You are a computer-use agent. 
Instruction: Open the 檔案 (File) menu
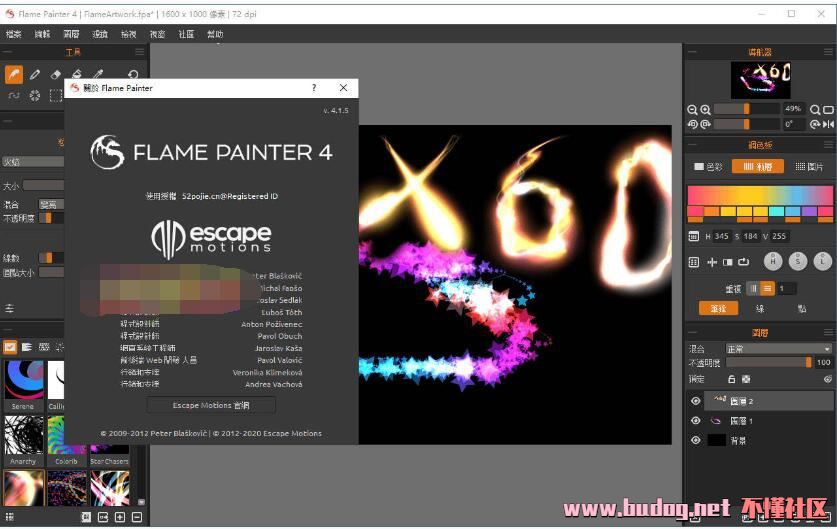click(x=14, y=34)
